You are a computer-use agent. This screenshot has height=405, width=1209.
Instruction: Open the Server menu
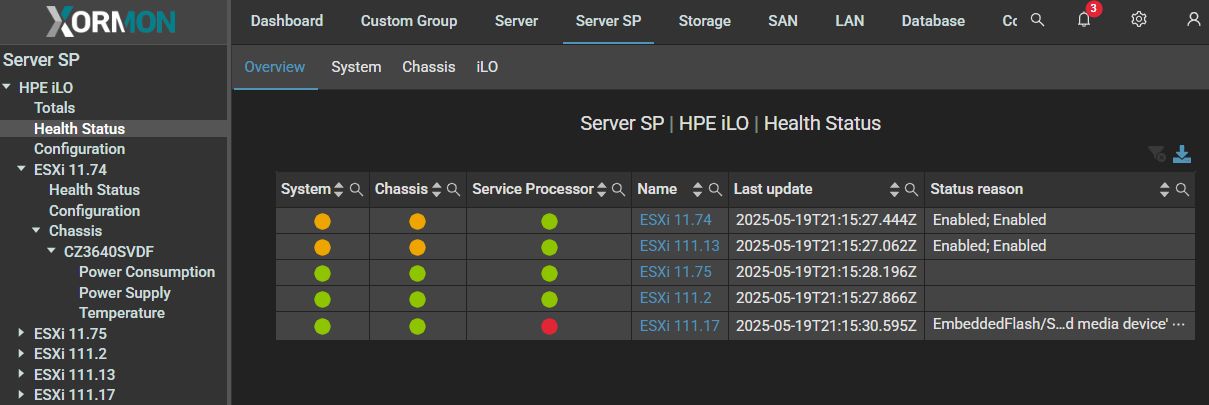pyautogui.click(x=516, y=20)
